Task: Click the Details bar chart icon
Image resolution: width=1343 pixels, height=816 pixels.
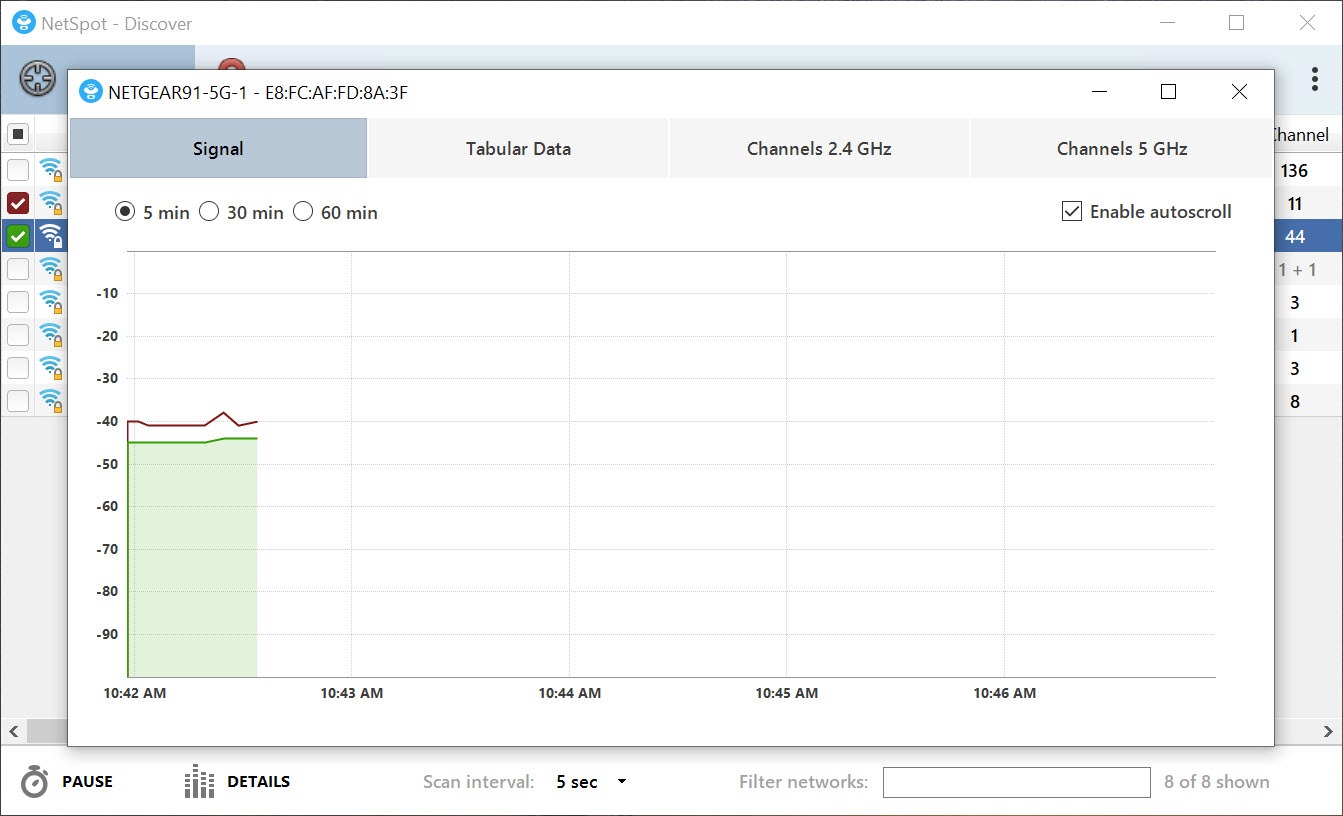Action: click(x=200, y=782)
